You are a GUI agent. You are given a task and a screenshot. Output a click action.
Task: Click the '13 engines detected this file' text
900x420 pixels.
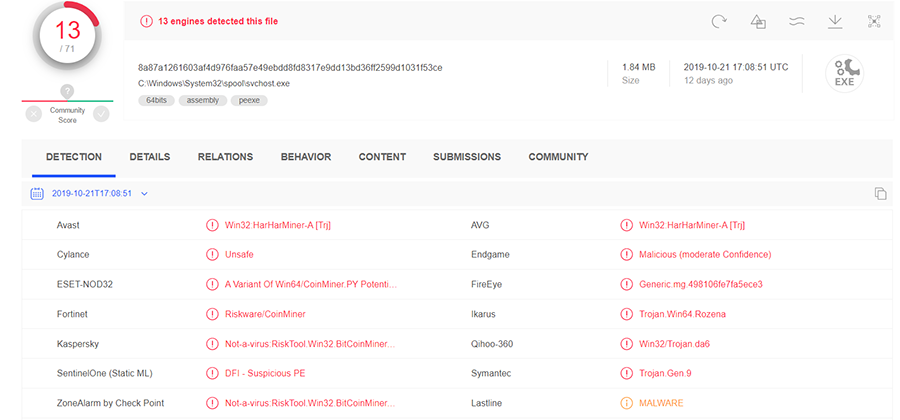click(218, 21)
